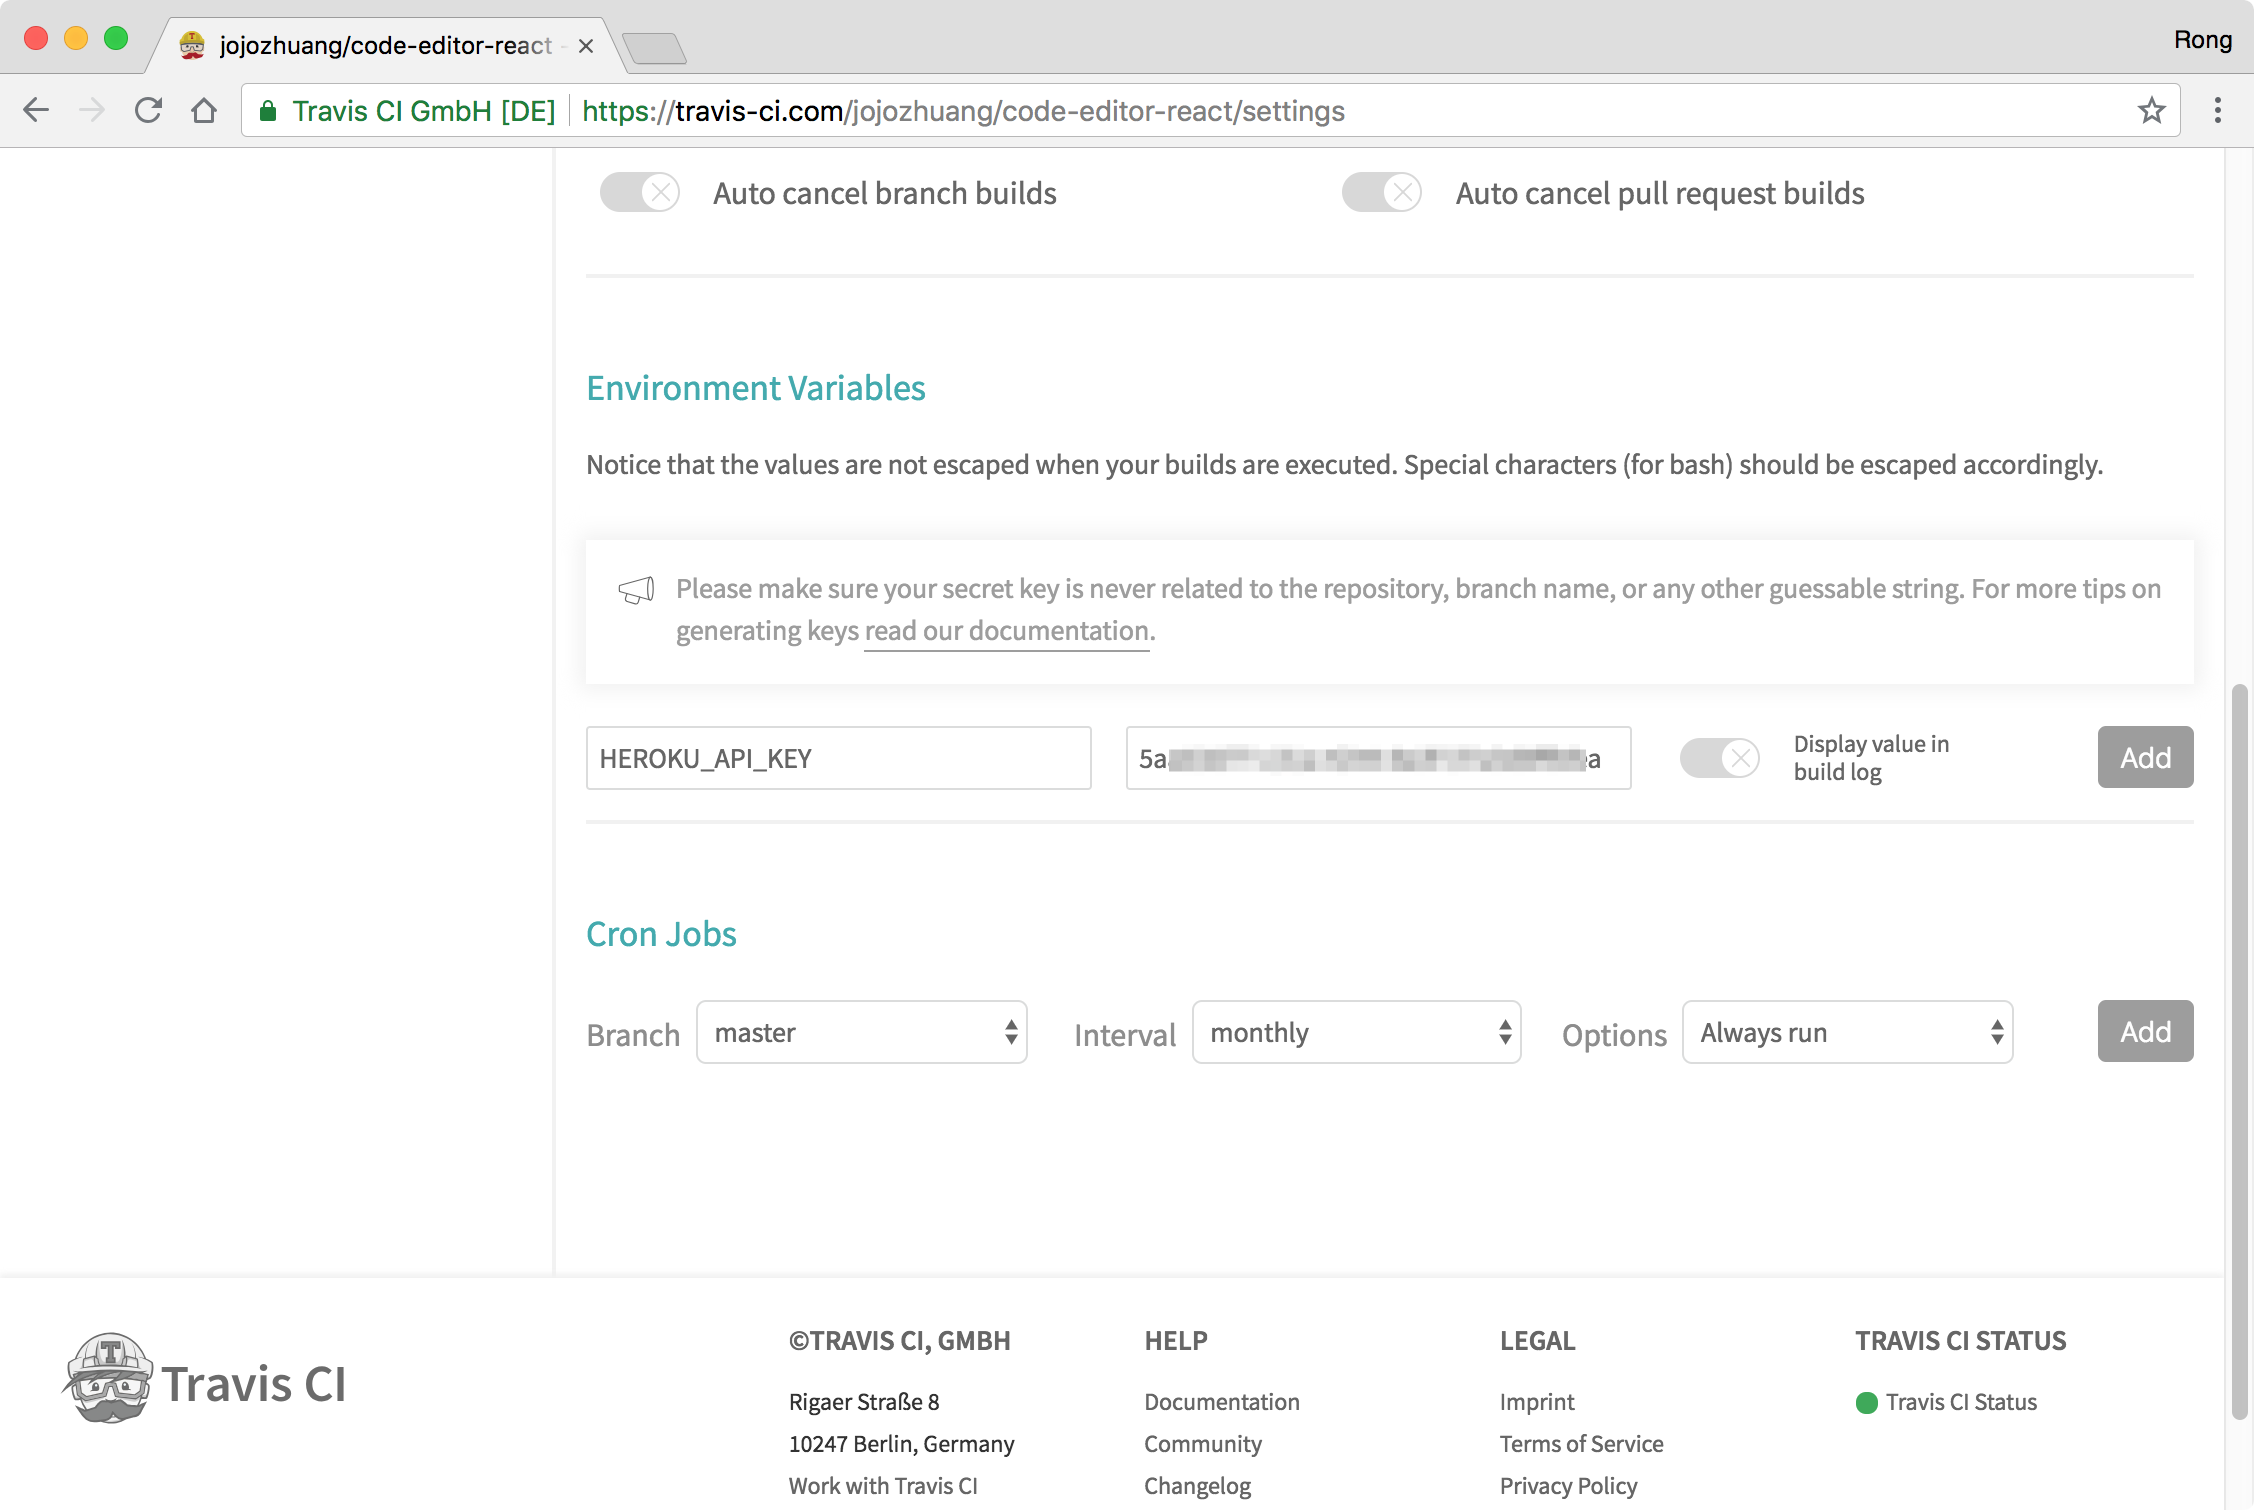Open Terms of Service link
This screenshot has width=2254, height=1510.
[1582, 1444]
